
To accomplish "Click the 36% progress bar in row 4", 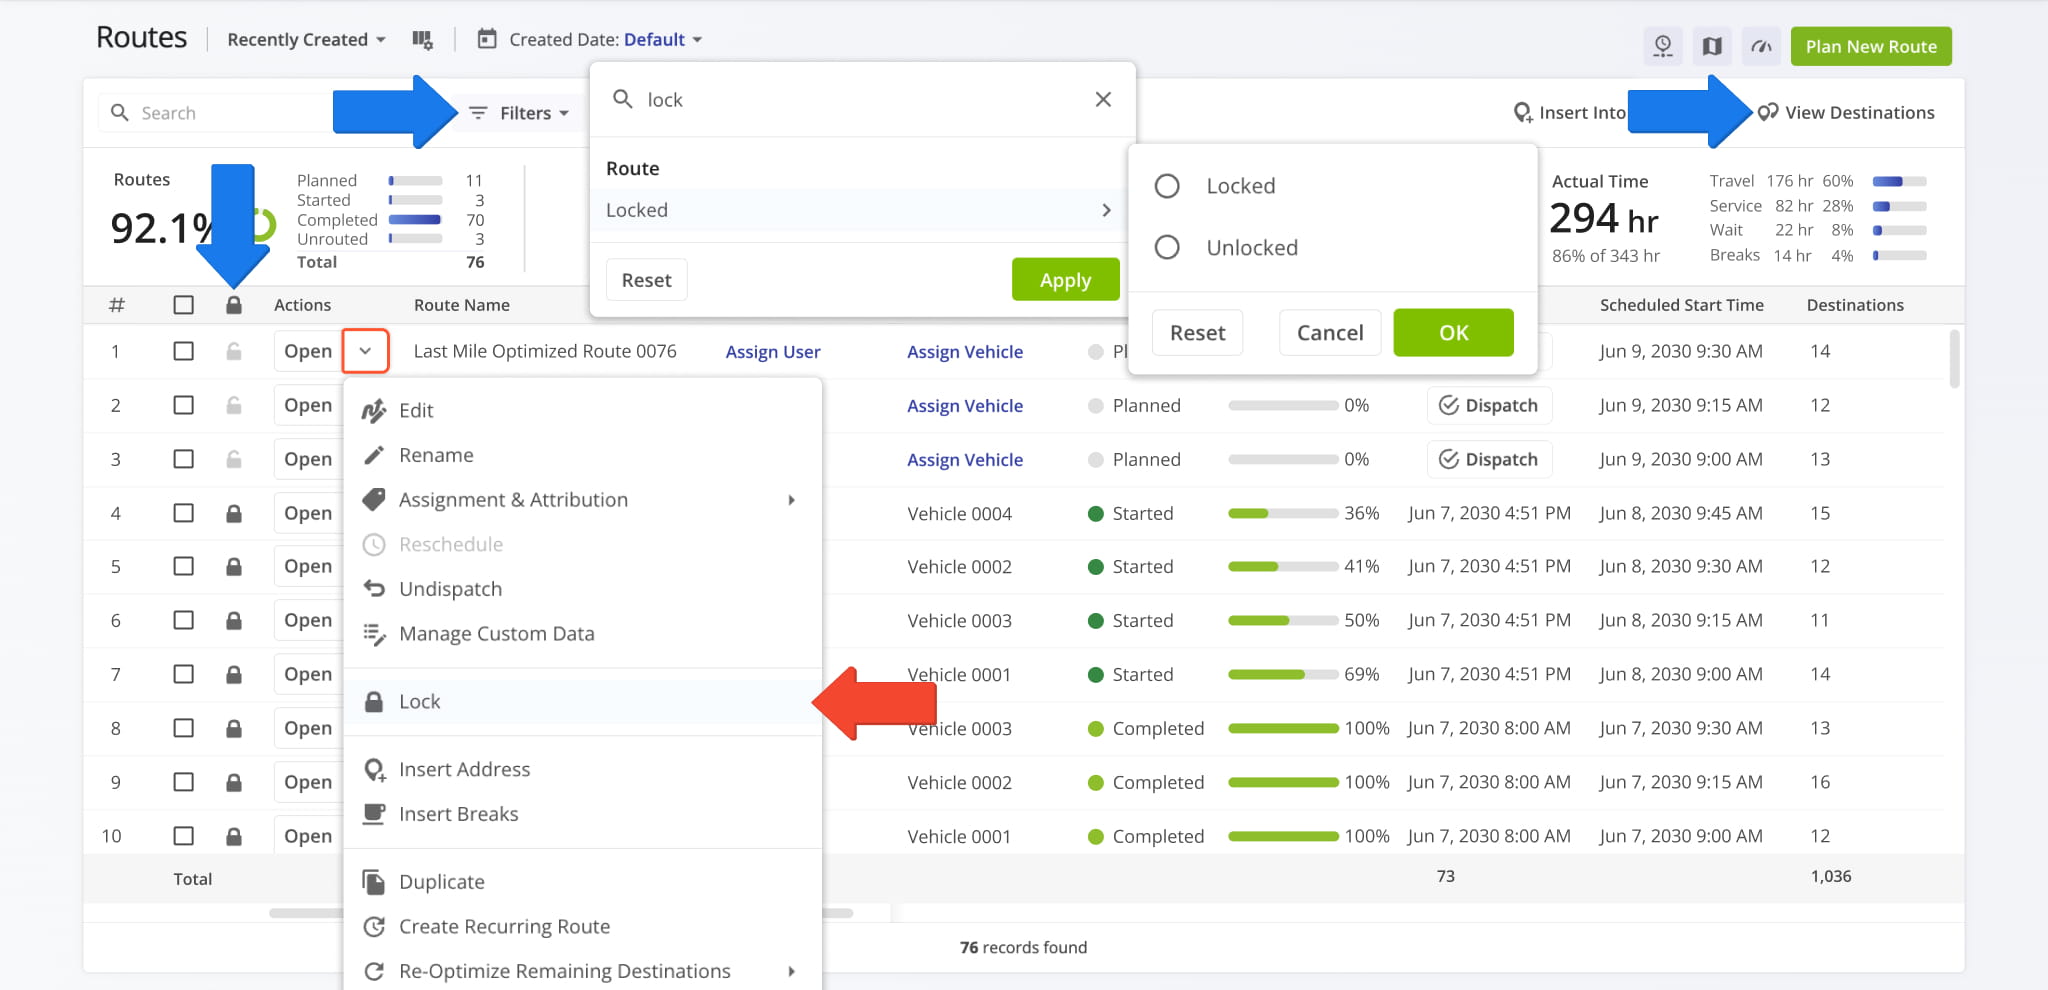I will point(1283,513).
